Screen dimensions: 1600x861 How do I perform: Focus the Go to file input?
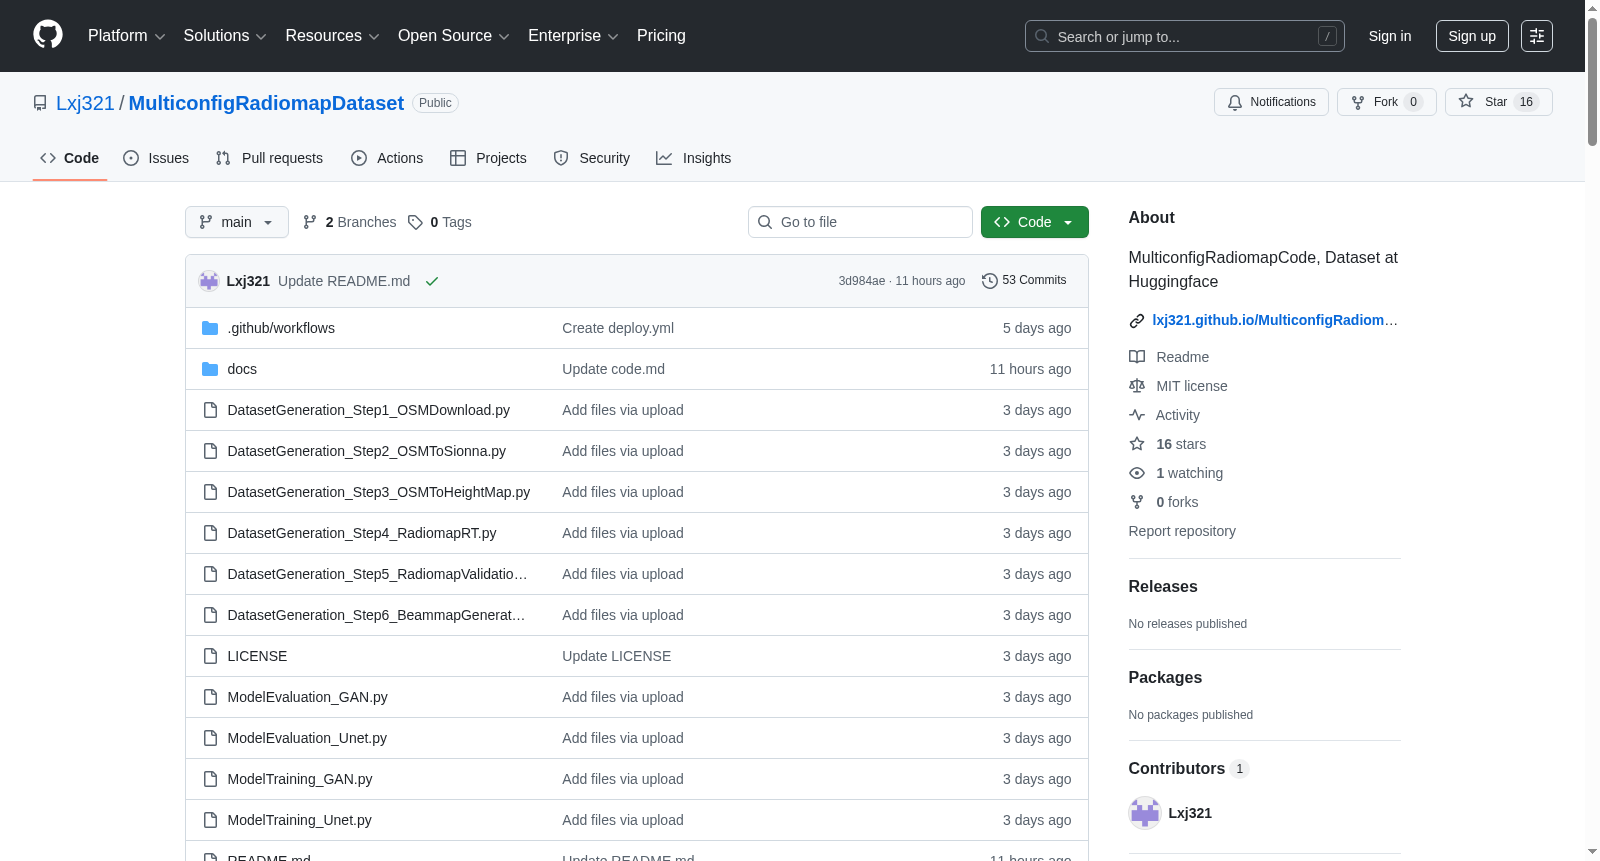point(860,222)
